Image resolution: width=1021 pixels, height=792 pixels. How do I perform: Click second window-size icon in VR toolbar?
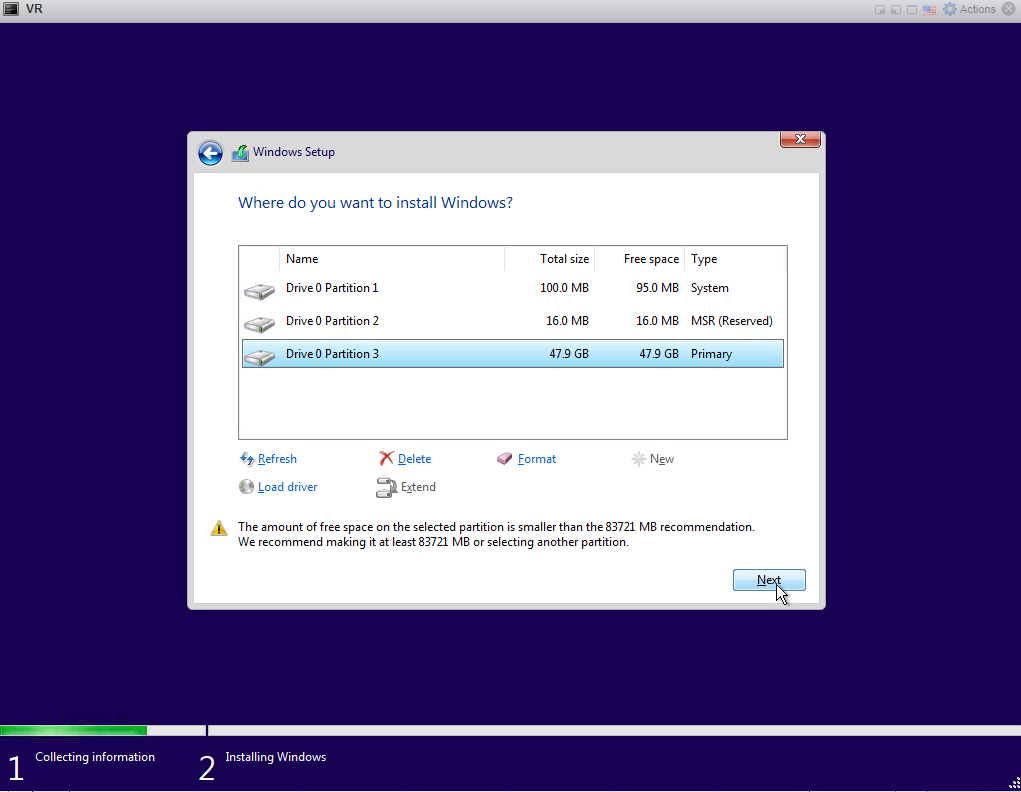pyautogui.click(x=896, y=10)
